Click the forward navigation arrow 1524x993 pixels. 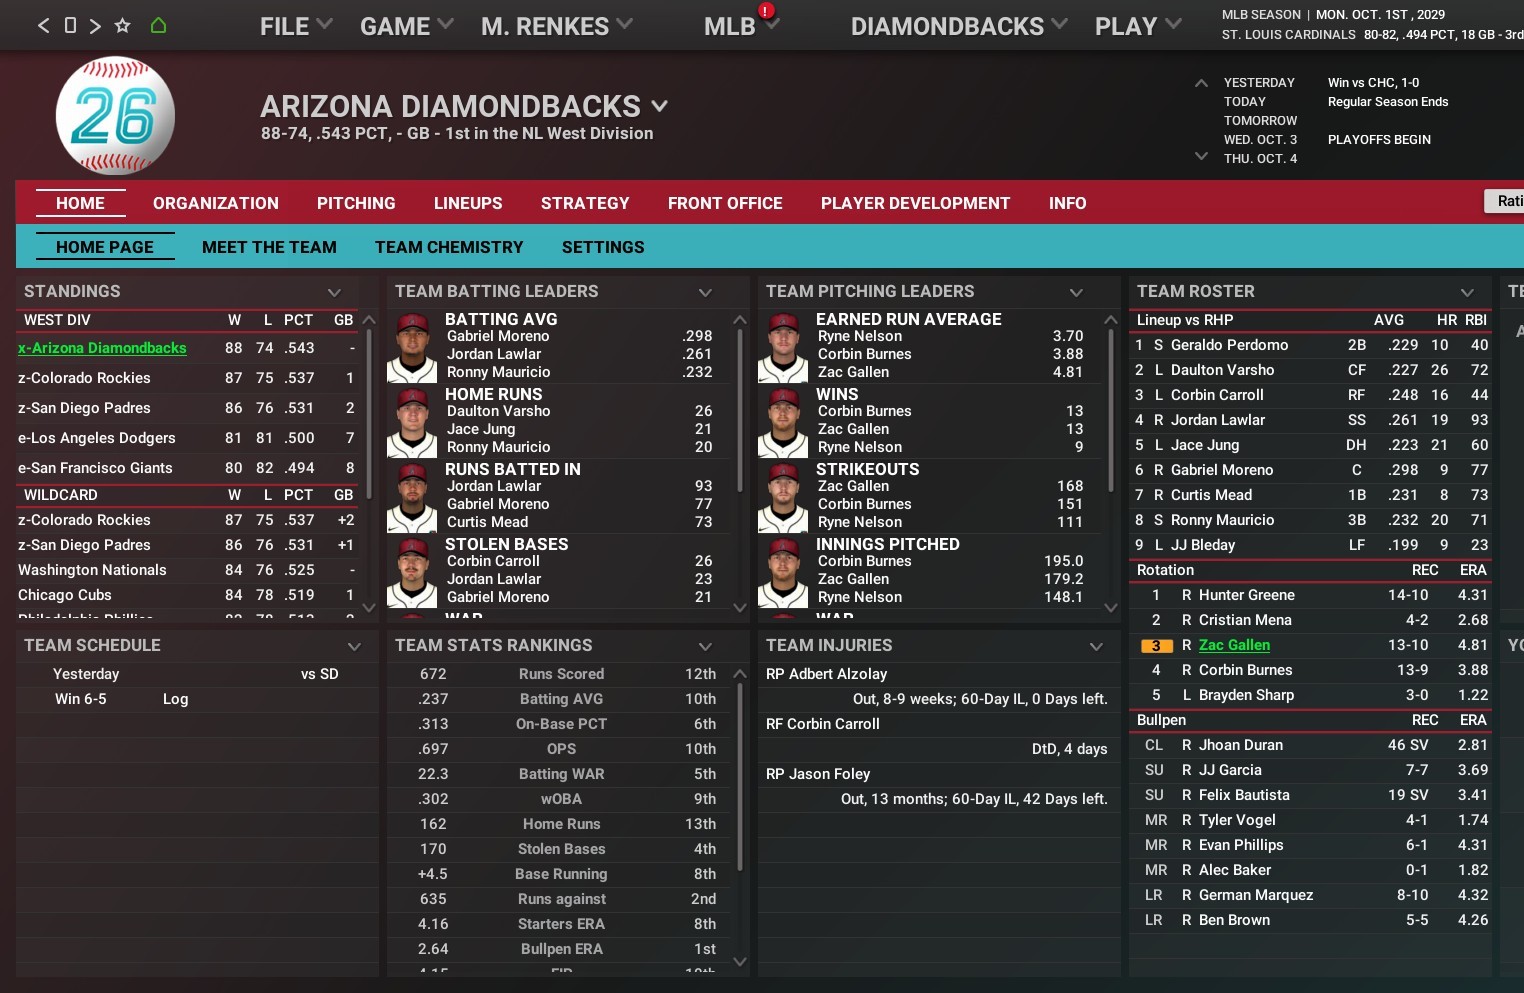(95, 26)
